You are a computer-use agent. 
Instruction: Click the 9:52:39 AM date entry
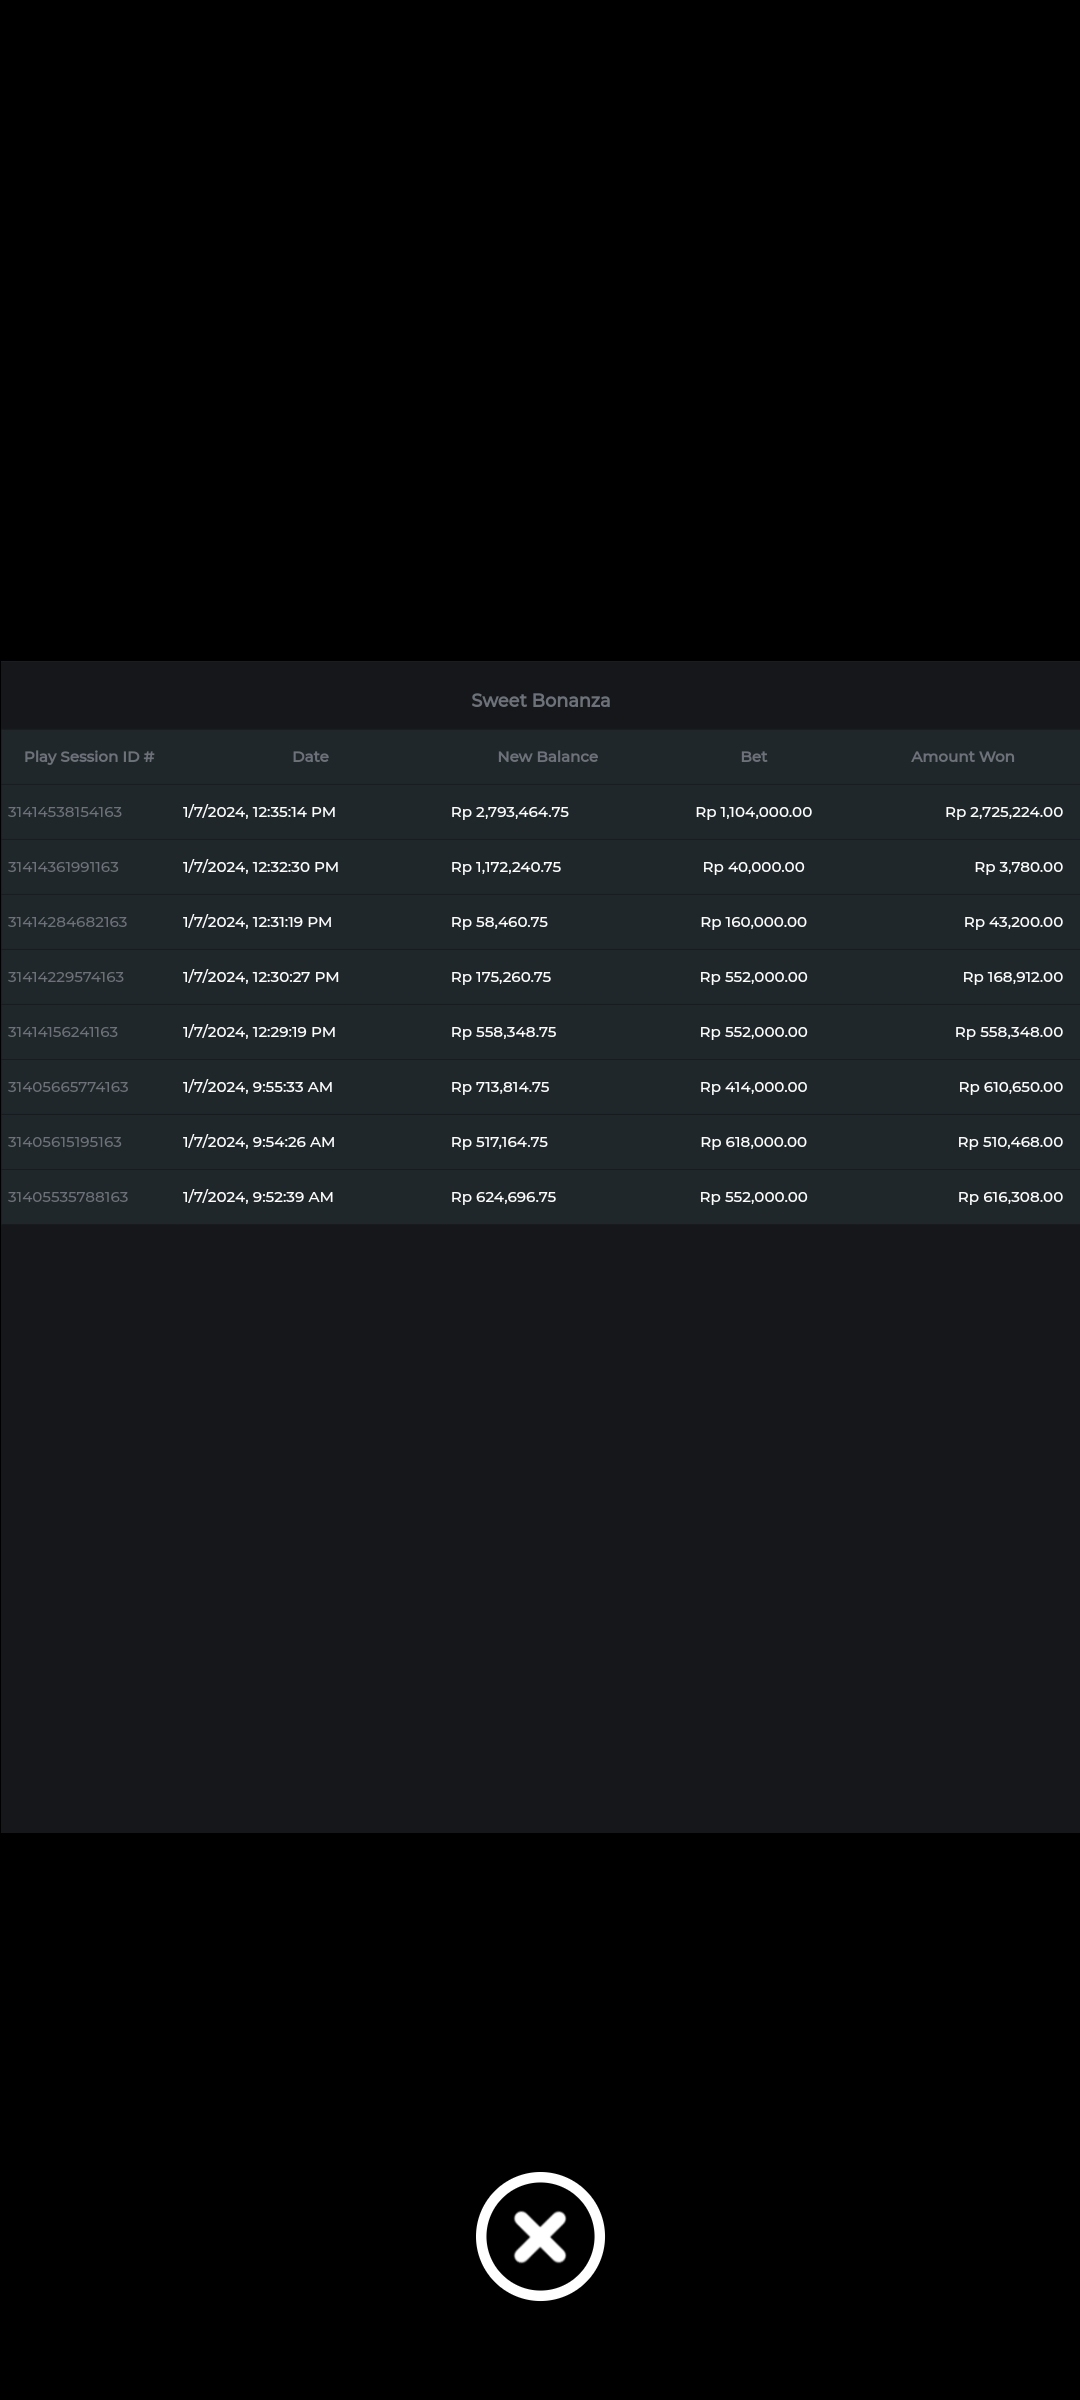point(258,1197)
